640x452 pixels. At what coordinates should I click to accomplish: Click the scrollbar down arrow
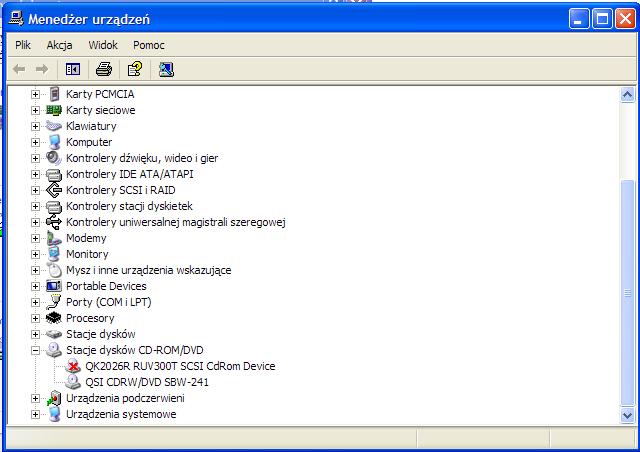[x=627, y=416]
